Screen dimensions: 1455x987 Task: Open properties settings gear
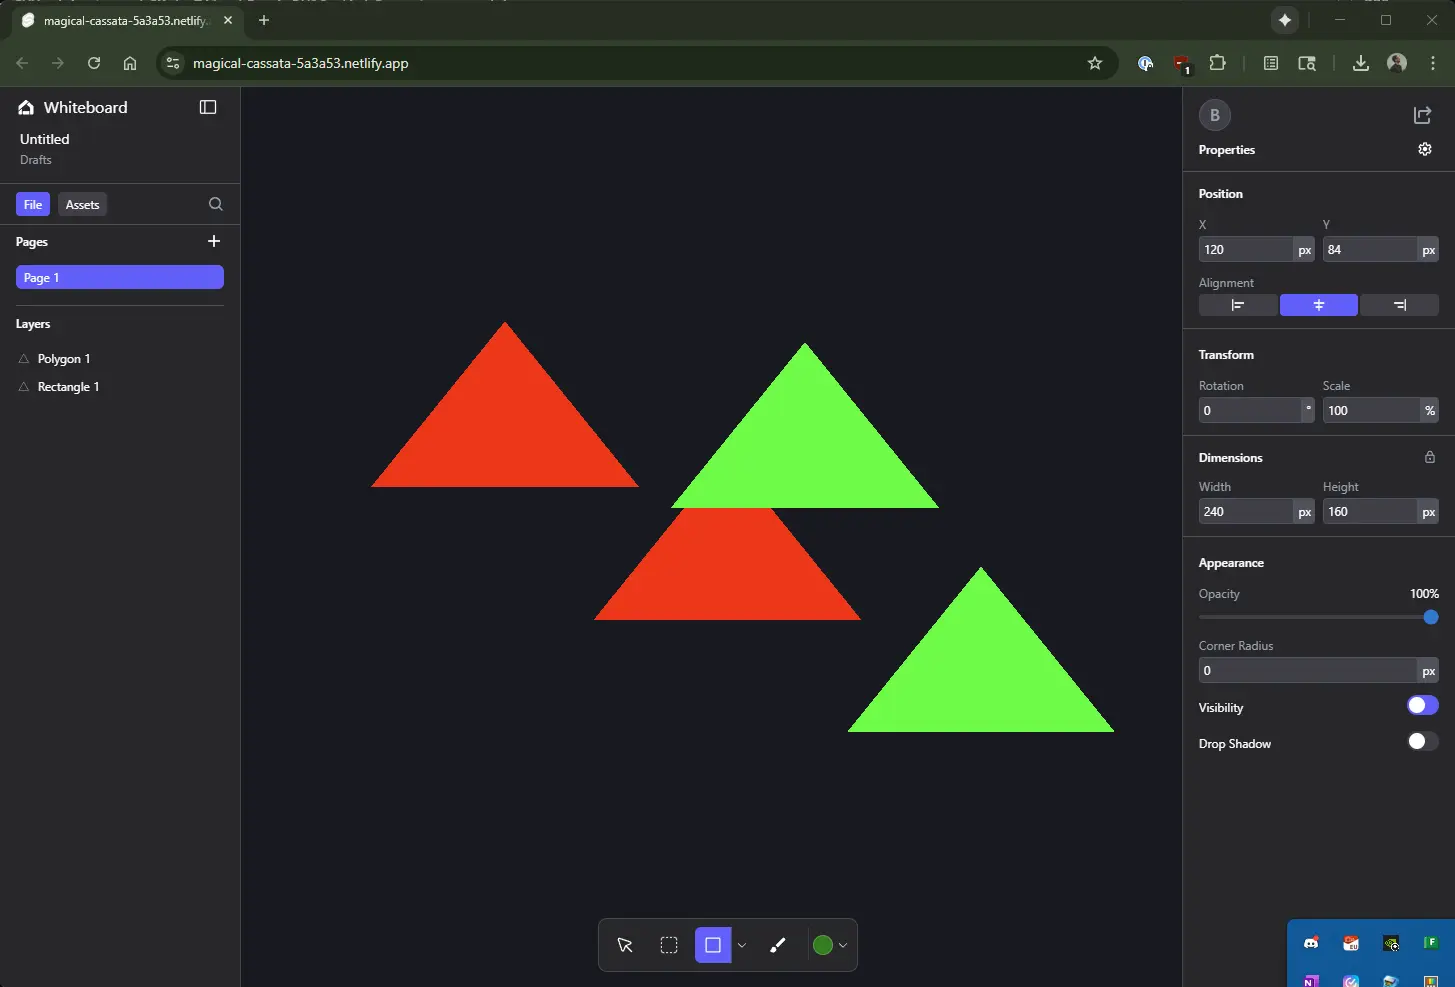1425,149
